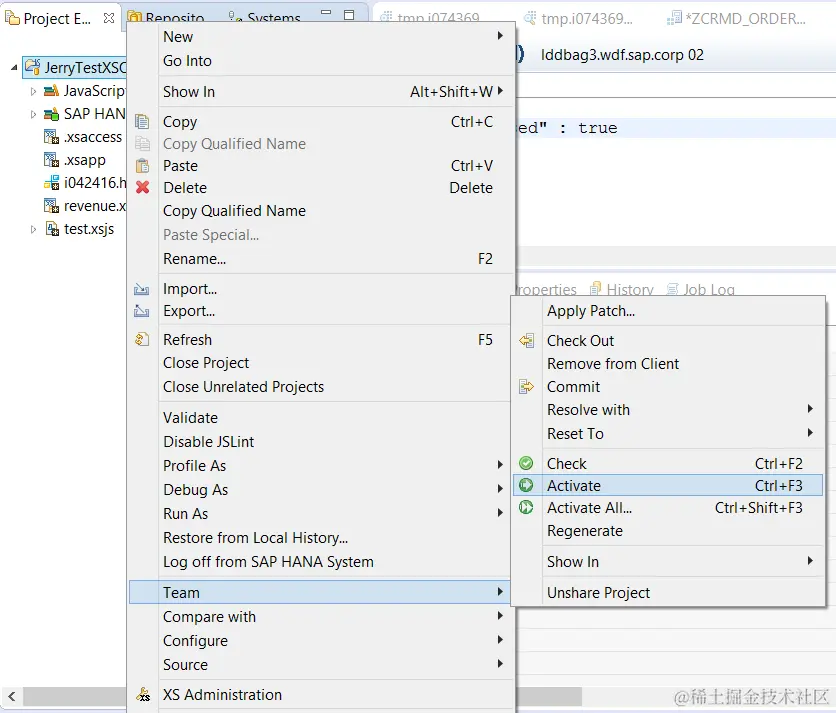Click the Check Out arrow icon
Image resolution: width=836 pixels, height=713 pixels.
(x=526, y=340)
